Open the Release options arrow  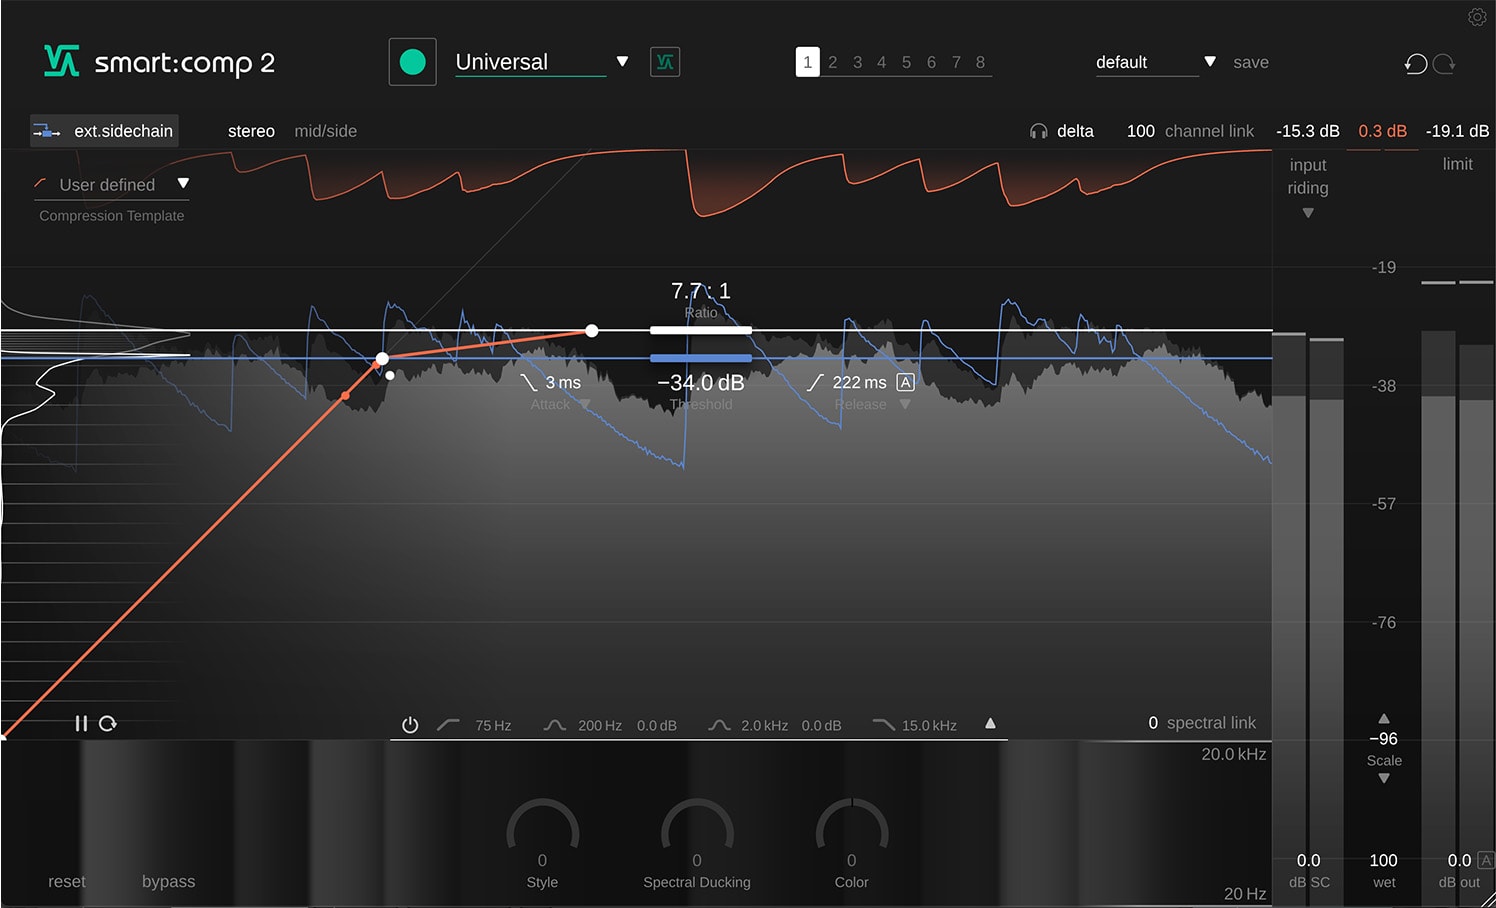tap(905, 404)
